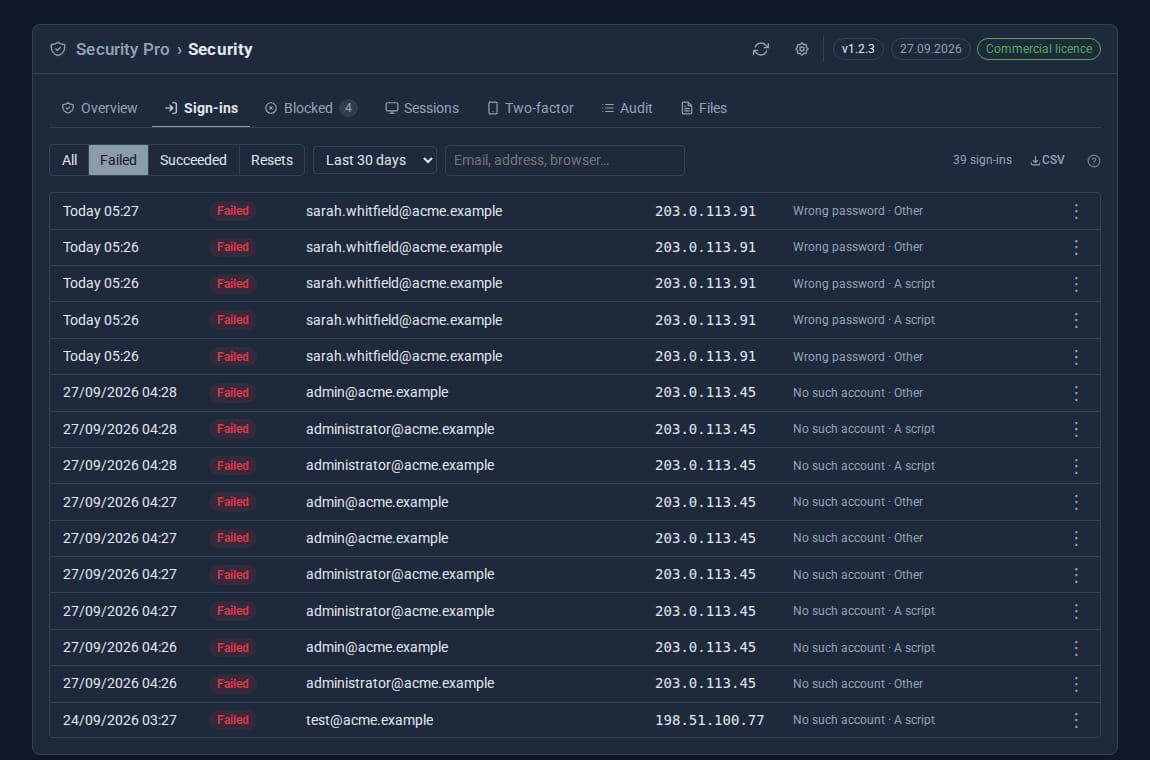Open settings via the gear icon
The width and height of the screenshot is (1150, 760).
click(x=802, y=49)
